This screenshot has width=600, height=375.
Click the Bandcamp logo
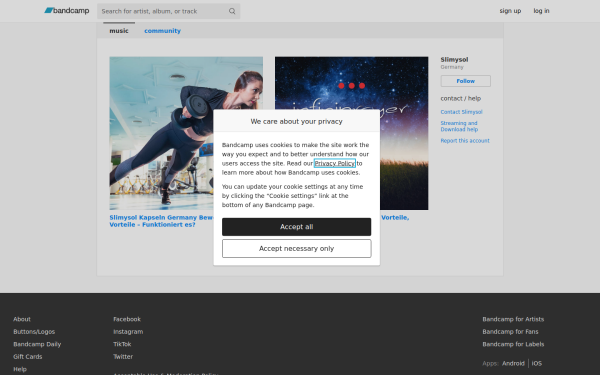pyautogui.click(x=67, y=11)
